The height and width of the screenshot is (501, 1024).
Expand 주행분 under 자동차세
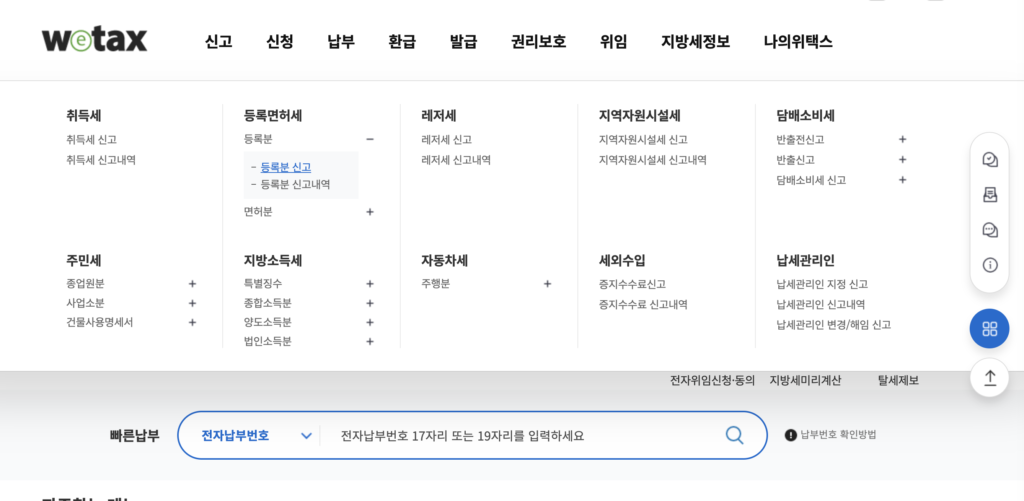click(x=547, y=283)
